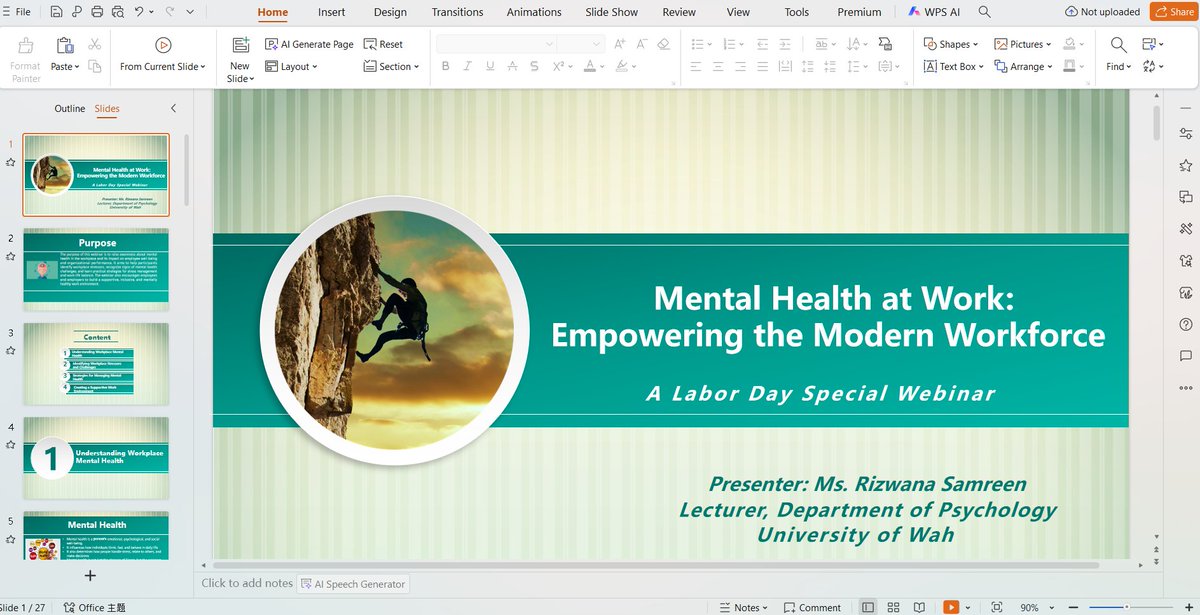1200x615 pixels.
Task: Click AI Generate Page
Action: coord(310,44)
